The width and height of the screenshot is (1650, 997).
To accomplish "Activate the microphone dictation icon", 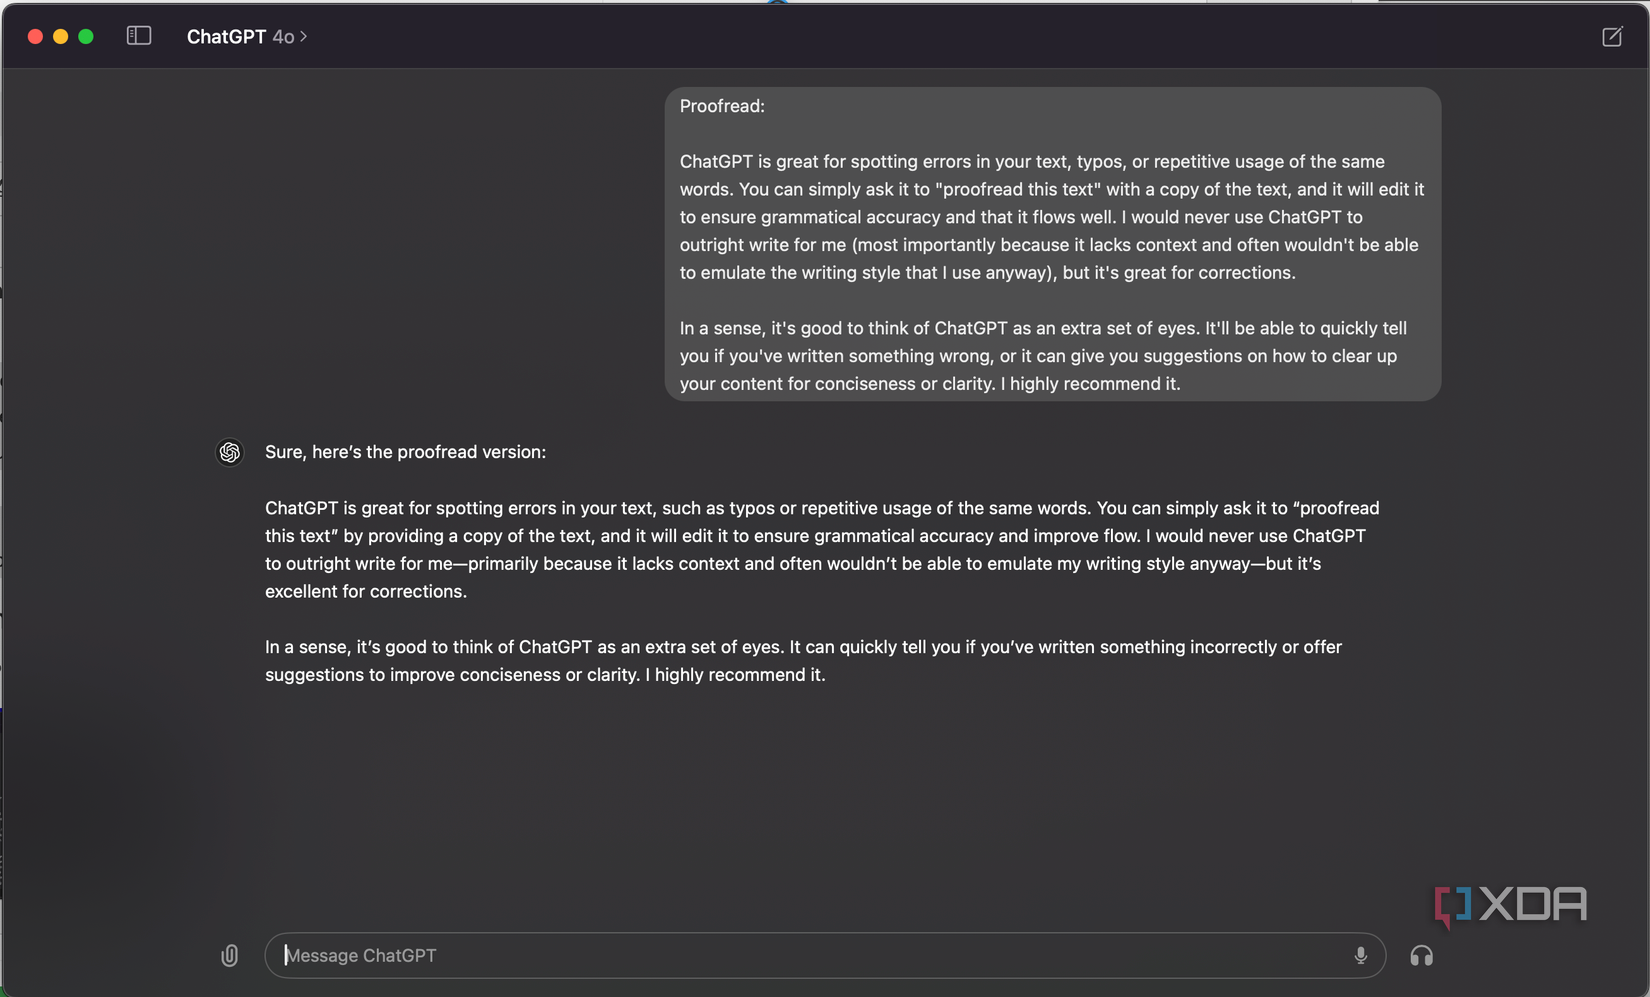I will [x=1360, y=955].
